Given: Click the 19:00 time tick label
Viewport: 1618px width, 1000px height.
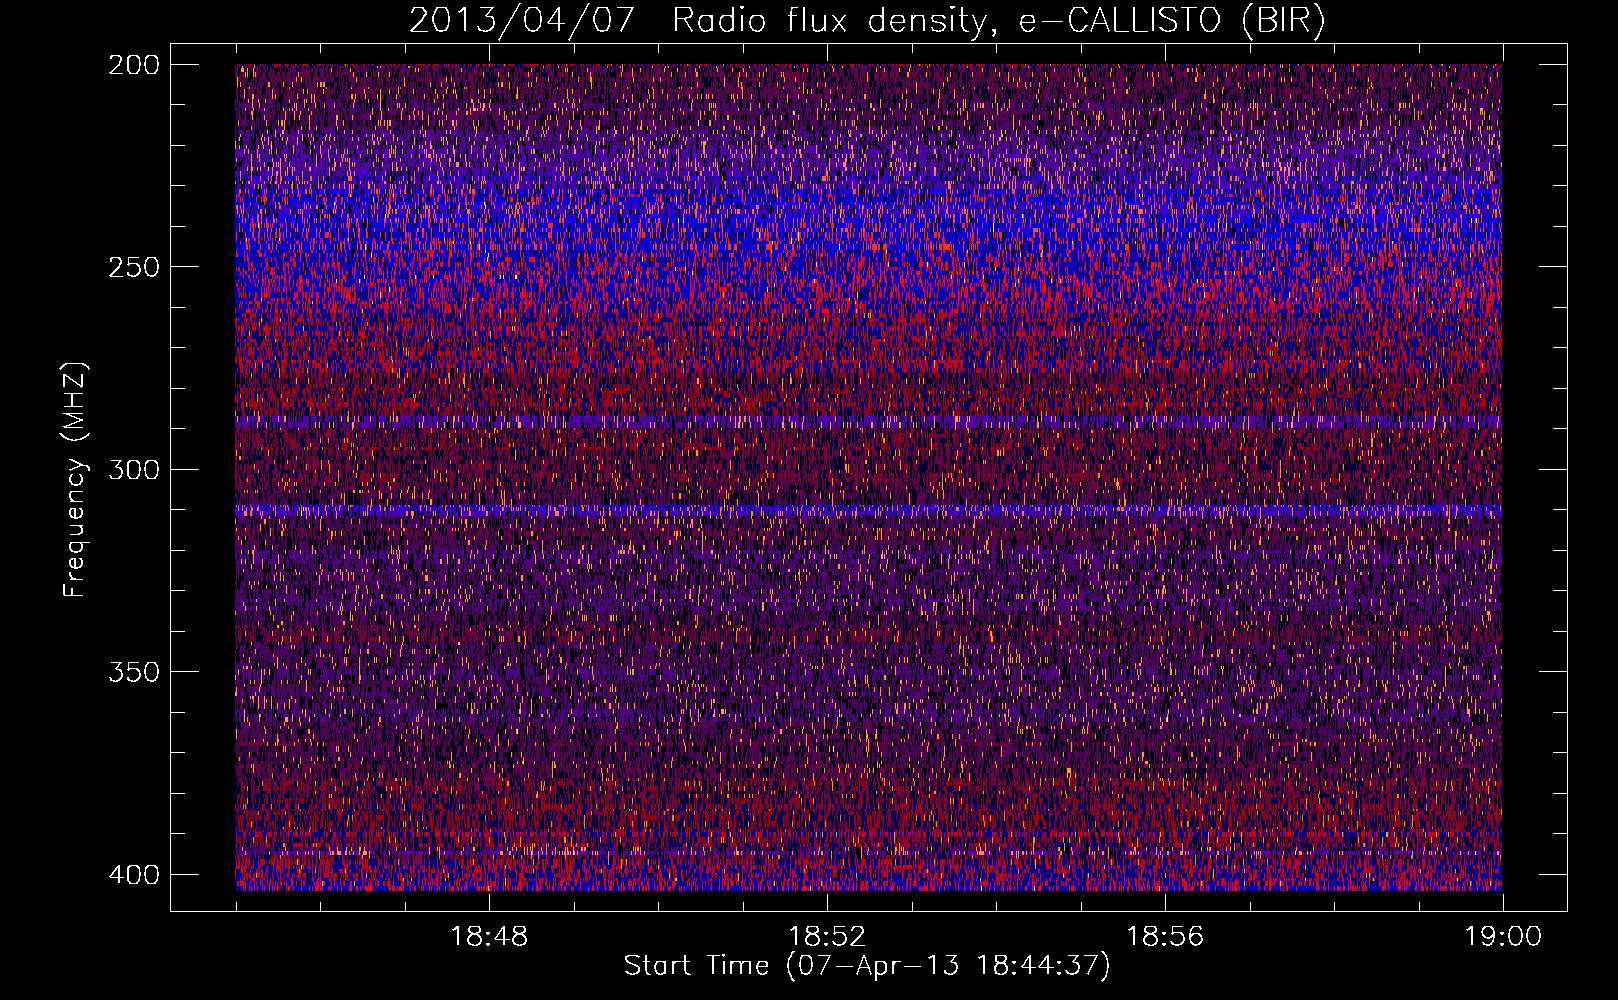Looking at the screenshot, I should [1503, 937].
